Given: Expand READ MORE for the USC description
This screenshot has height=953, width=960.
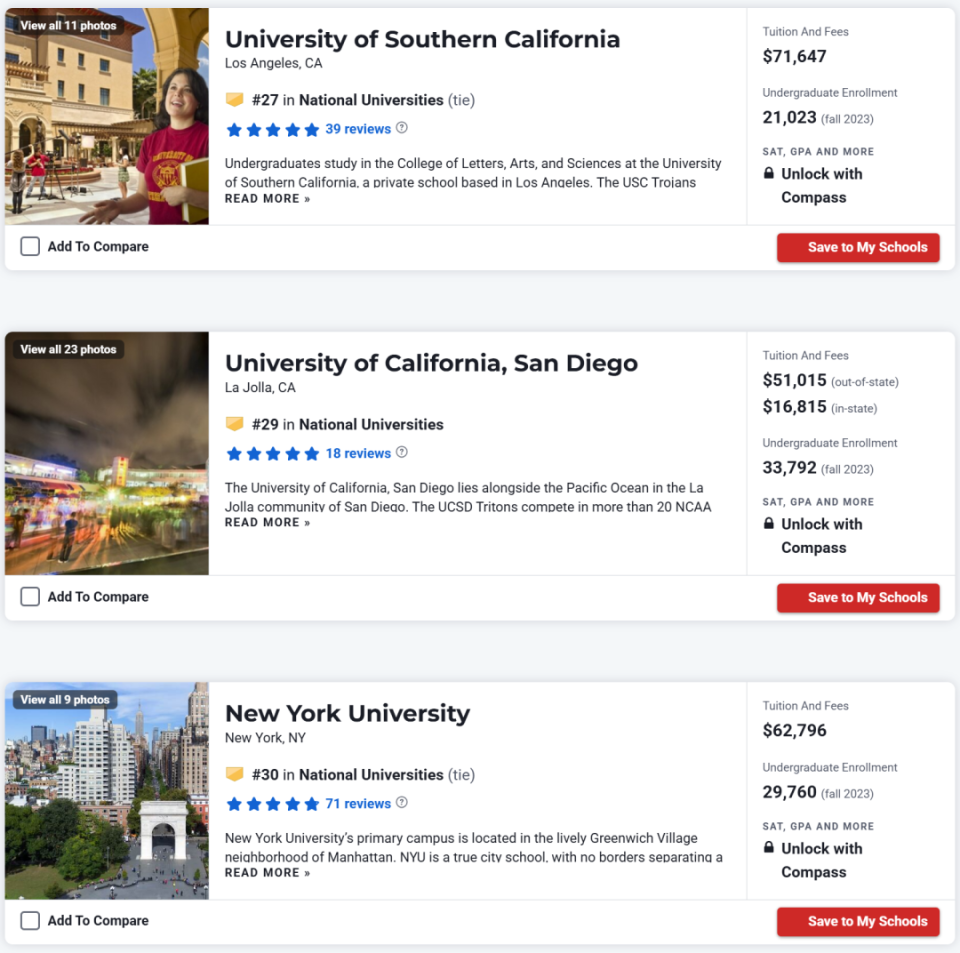Looking at the screenshot, I should [x=268, y=199].
